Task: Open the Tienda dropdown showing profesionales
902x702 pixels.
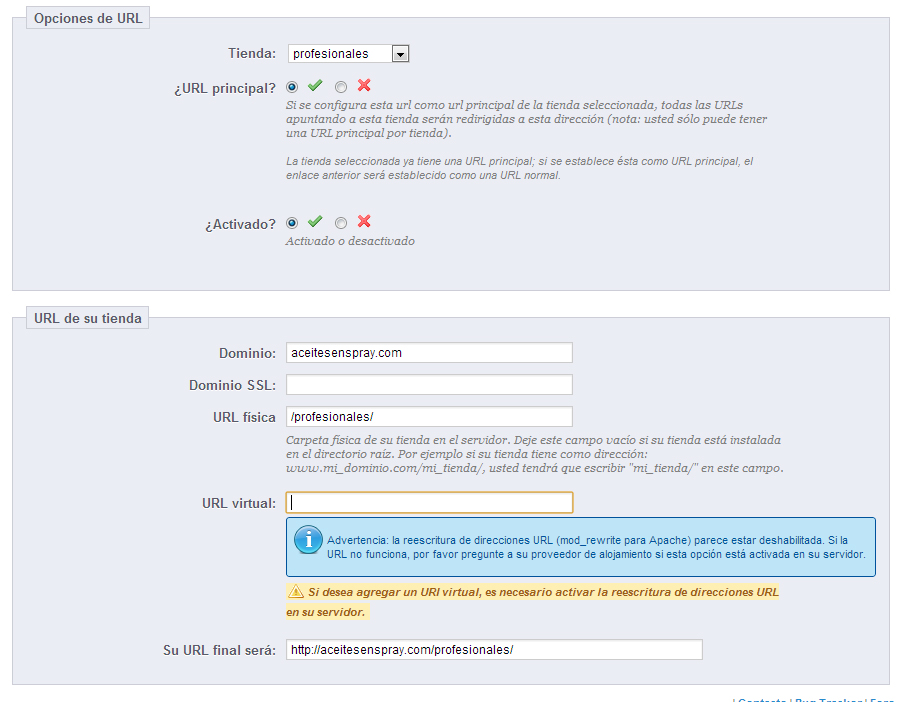Action: [x=348, y=54]
